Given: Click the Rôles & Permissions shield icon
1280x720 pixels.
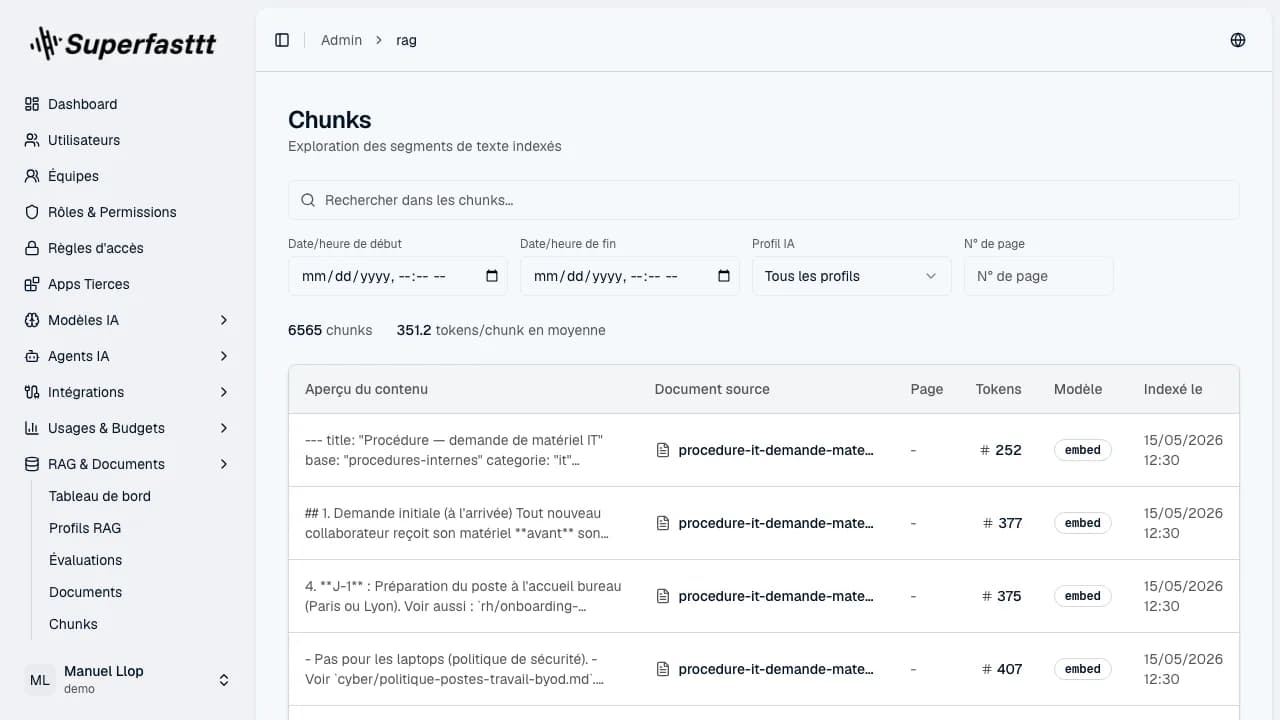Looking at the screenshot, I should [32, 212].
